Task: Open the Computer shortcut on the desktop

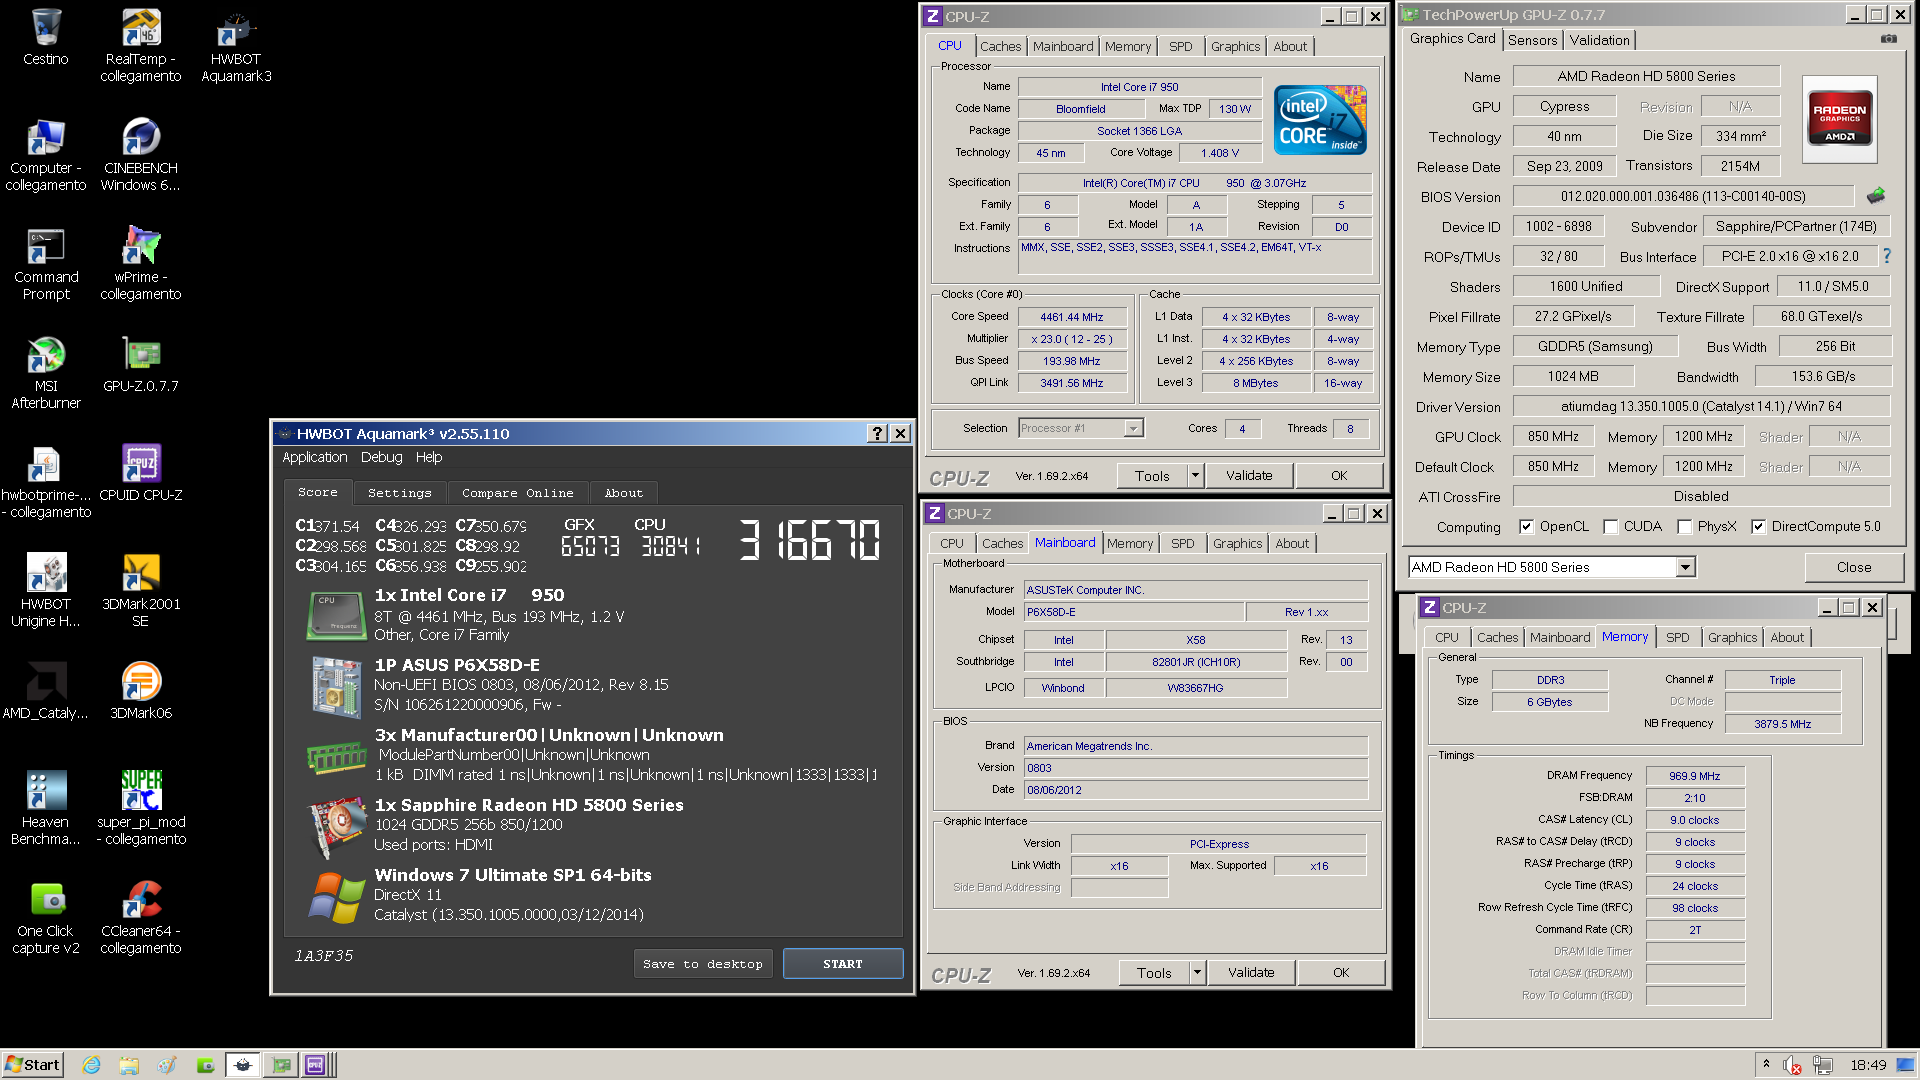Action: point(46,155)
